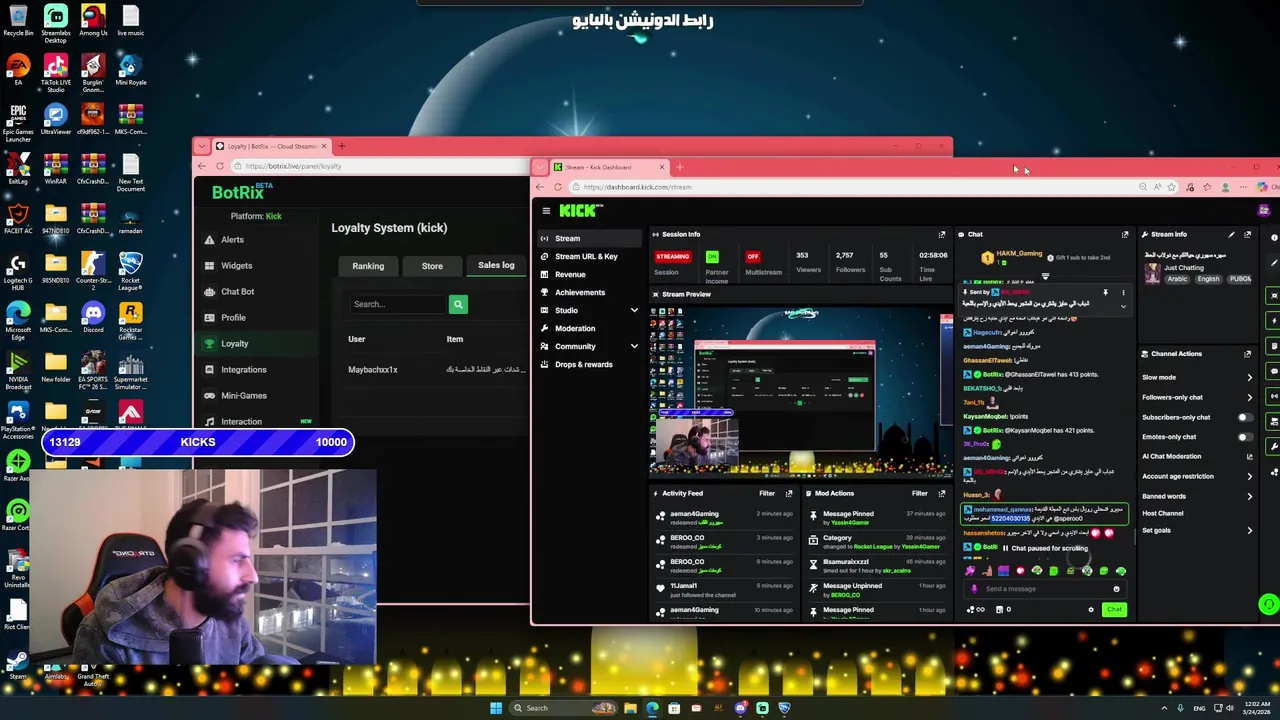Pop out the Channel Actions panel
Viewport: 1280px width, 720px height.
pyautogui.click(x=1247, y=354)
